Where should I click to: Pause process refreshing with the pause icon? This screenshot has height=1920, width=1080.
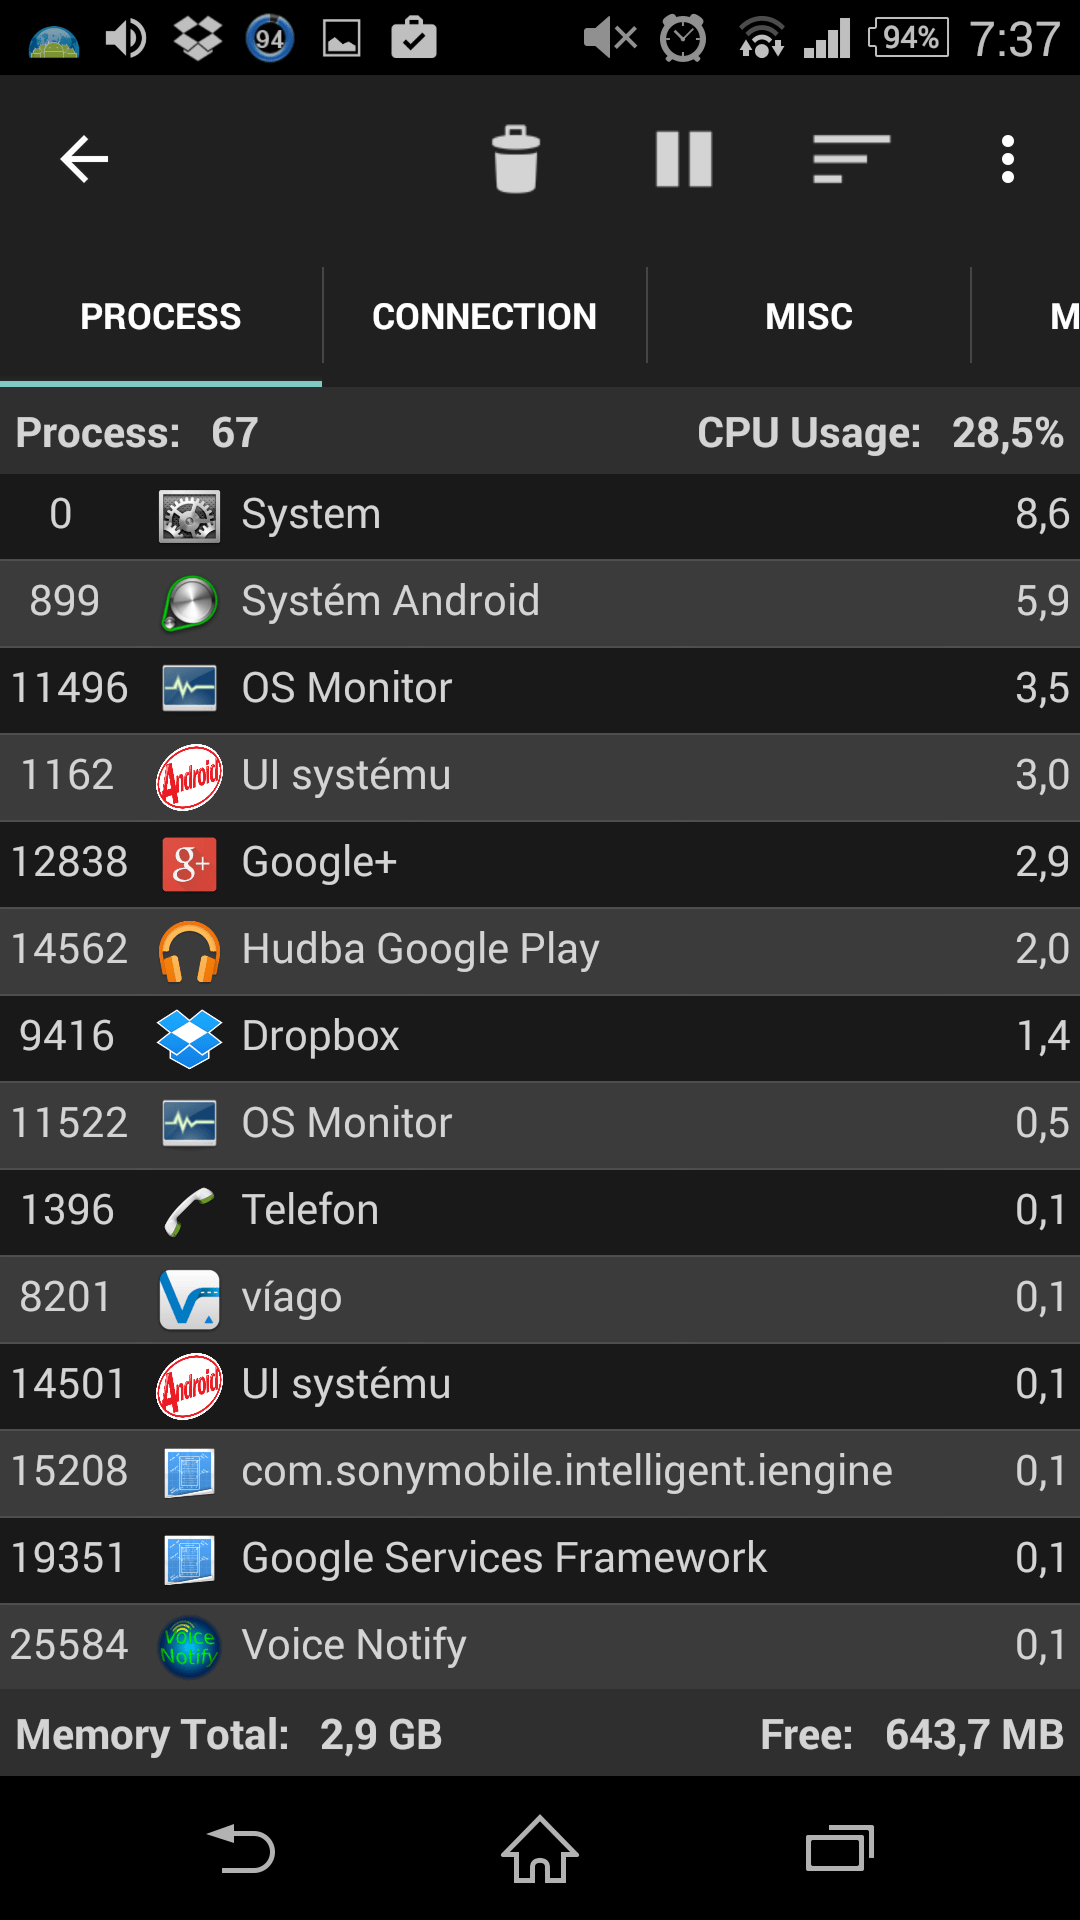684,159
